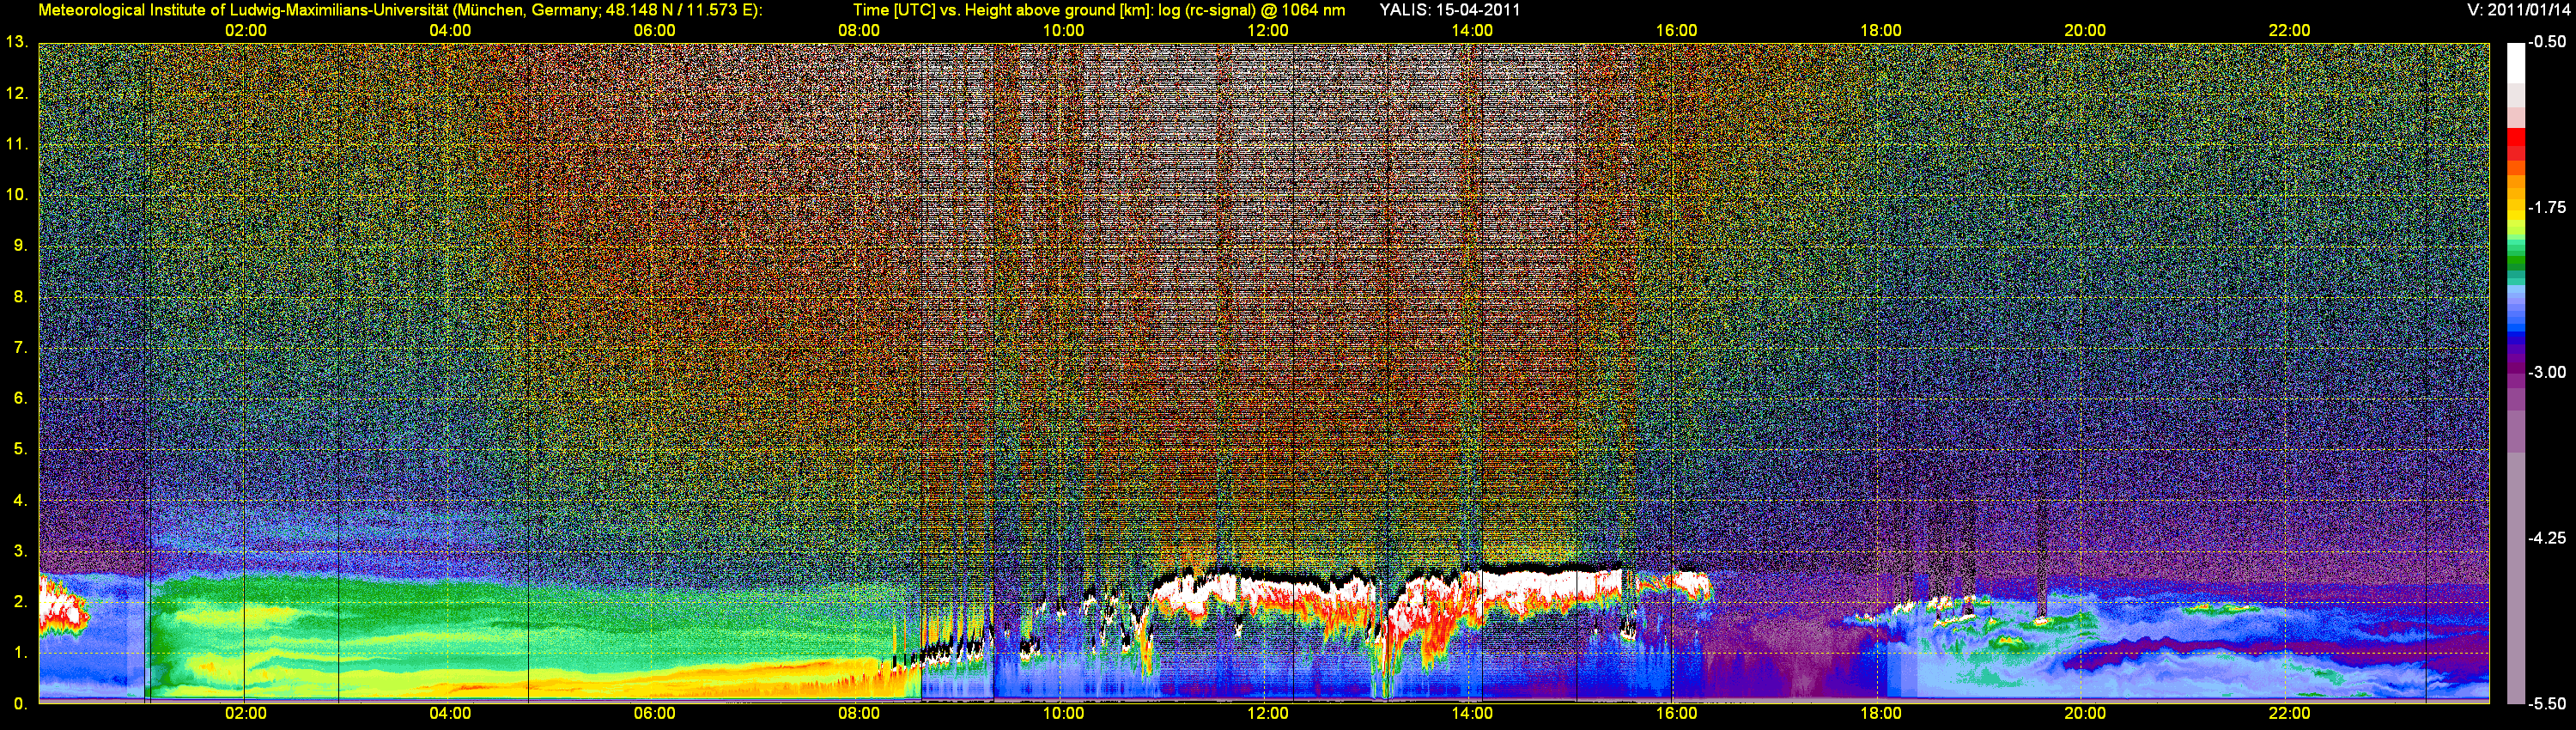
Task: Select the 5 km height axis label
Action: tap(20, 448)
